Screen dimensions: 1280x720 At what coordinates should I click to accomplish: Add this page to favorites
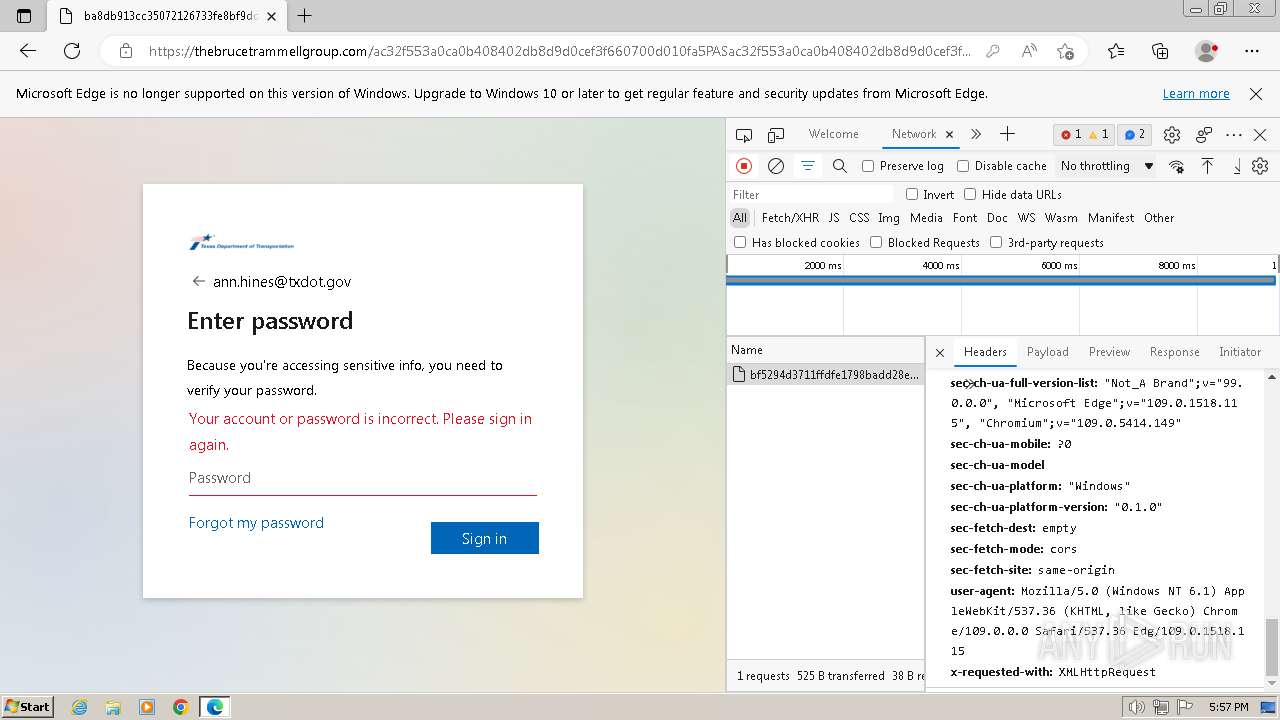coord(1066,51)
